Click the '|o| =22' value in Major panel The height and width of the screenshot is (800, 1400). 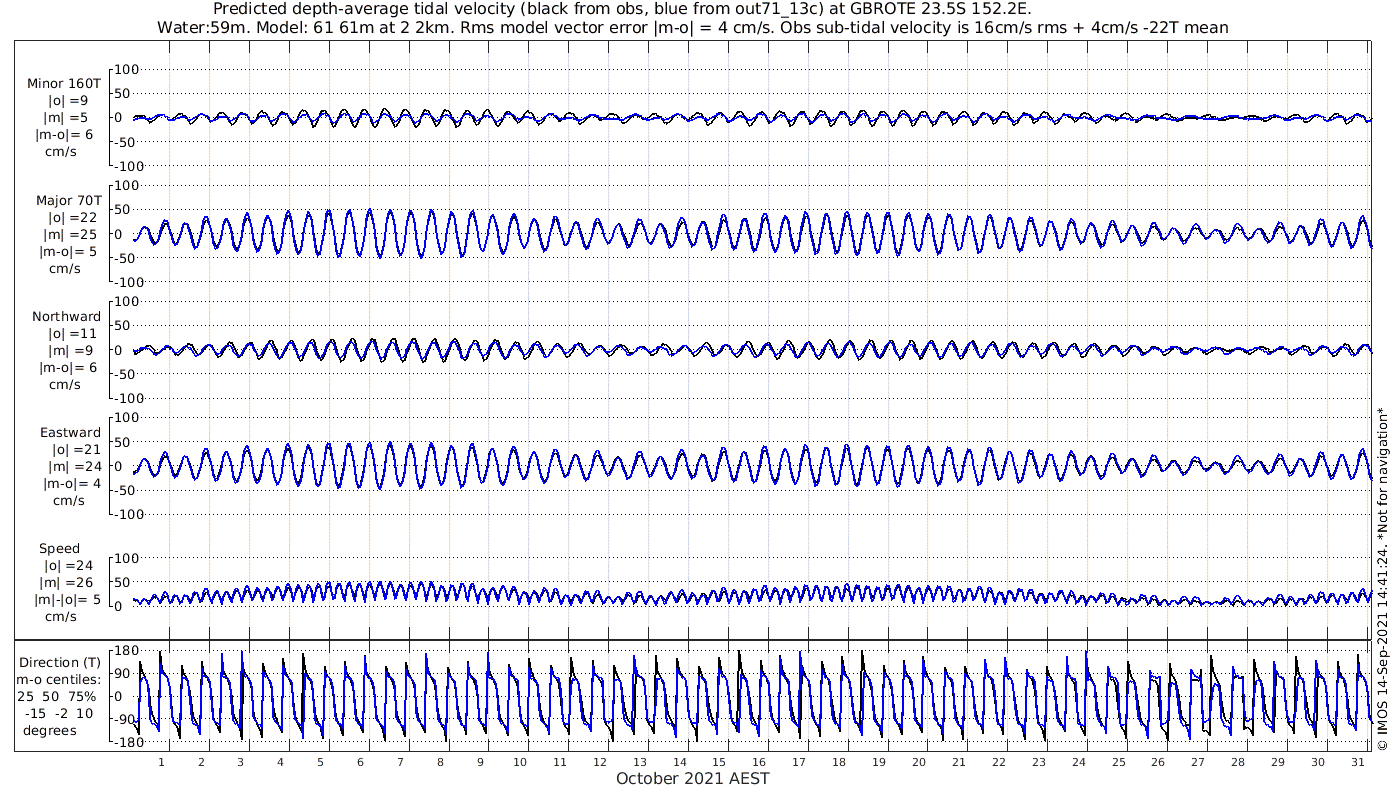coord(72,218)
